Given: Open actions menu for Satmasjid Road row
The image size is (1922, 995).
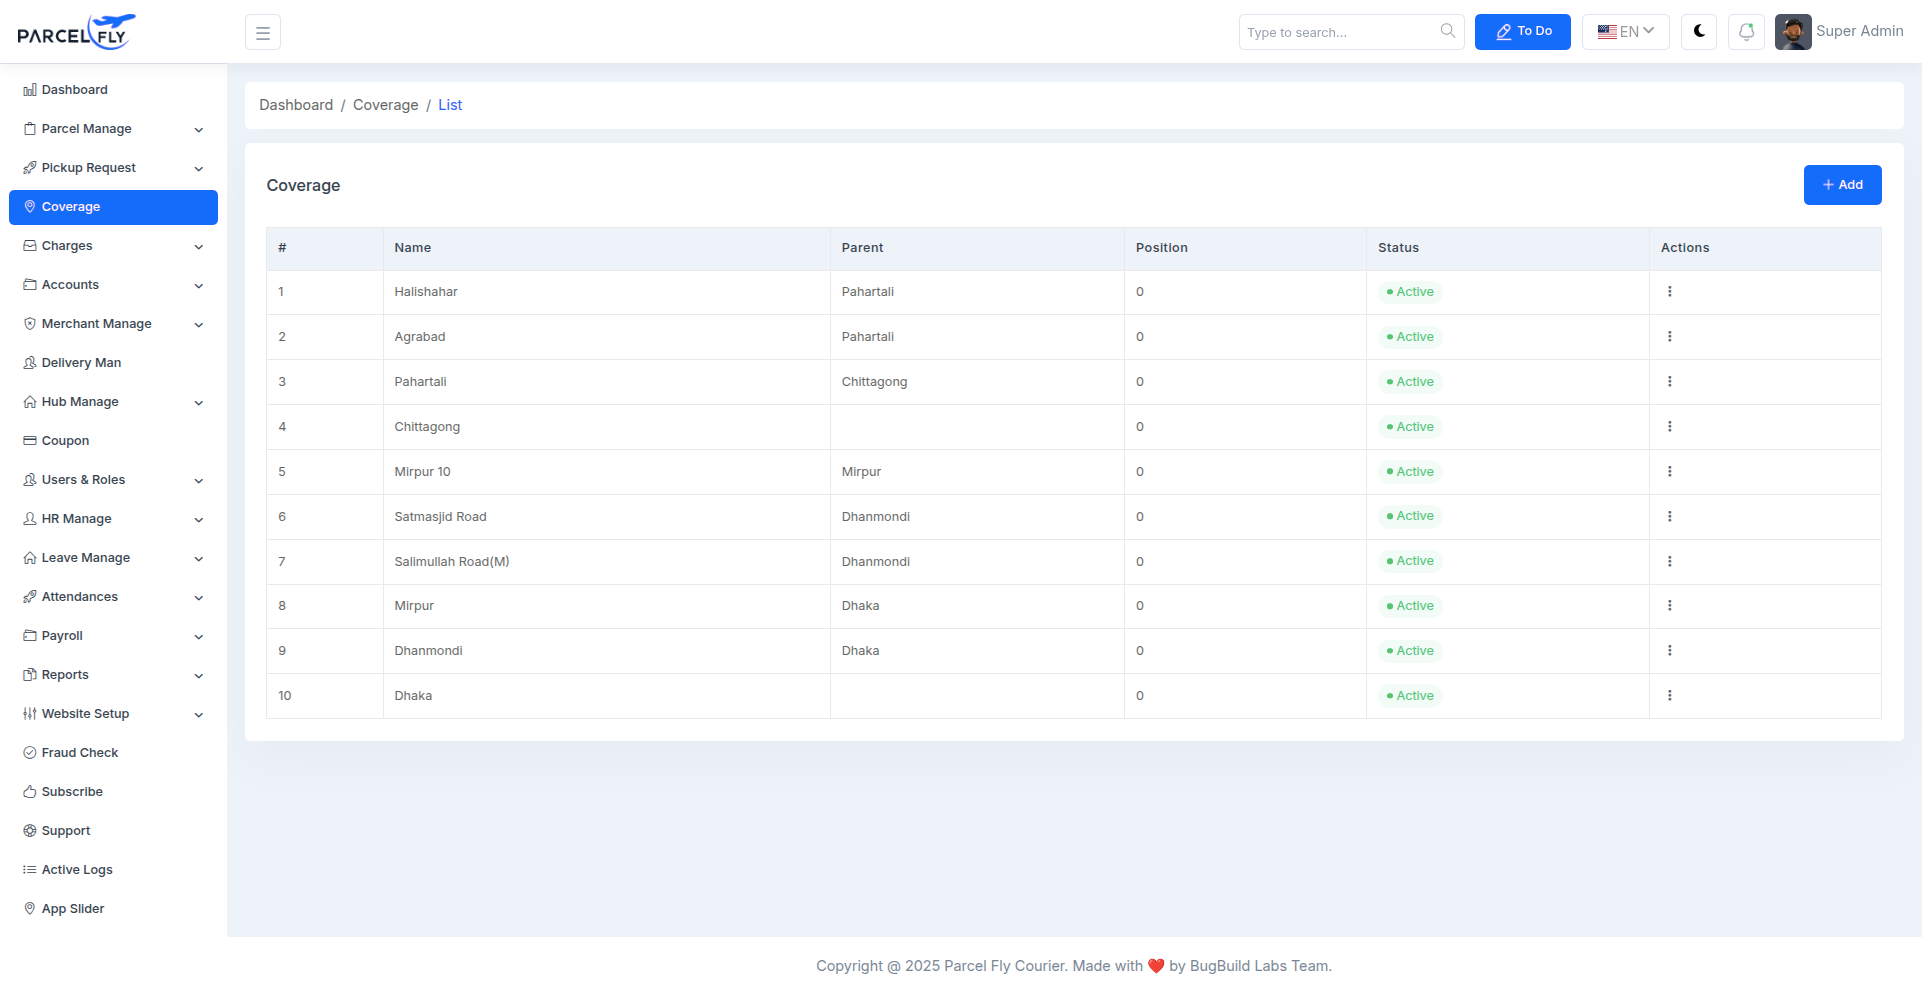Looking at the screenshot, I should 1669,517.
